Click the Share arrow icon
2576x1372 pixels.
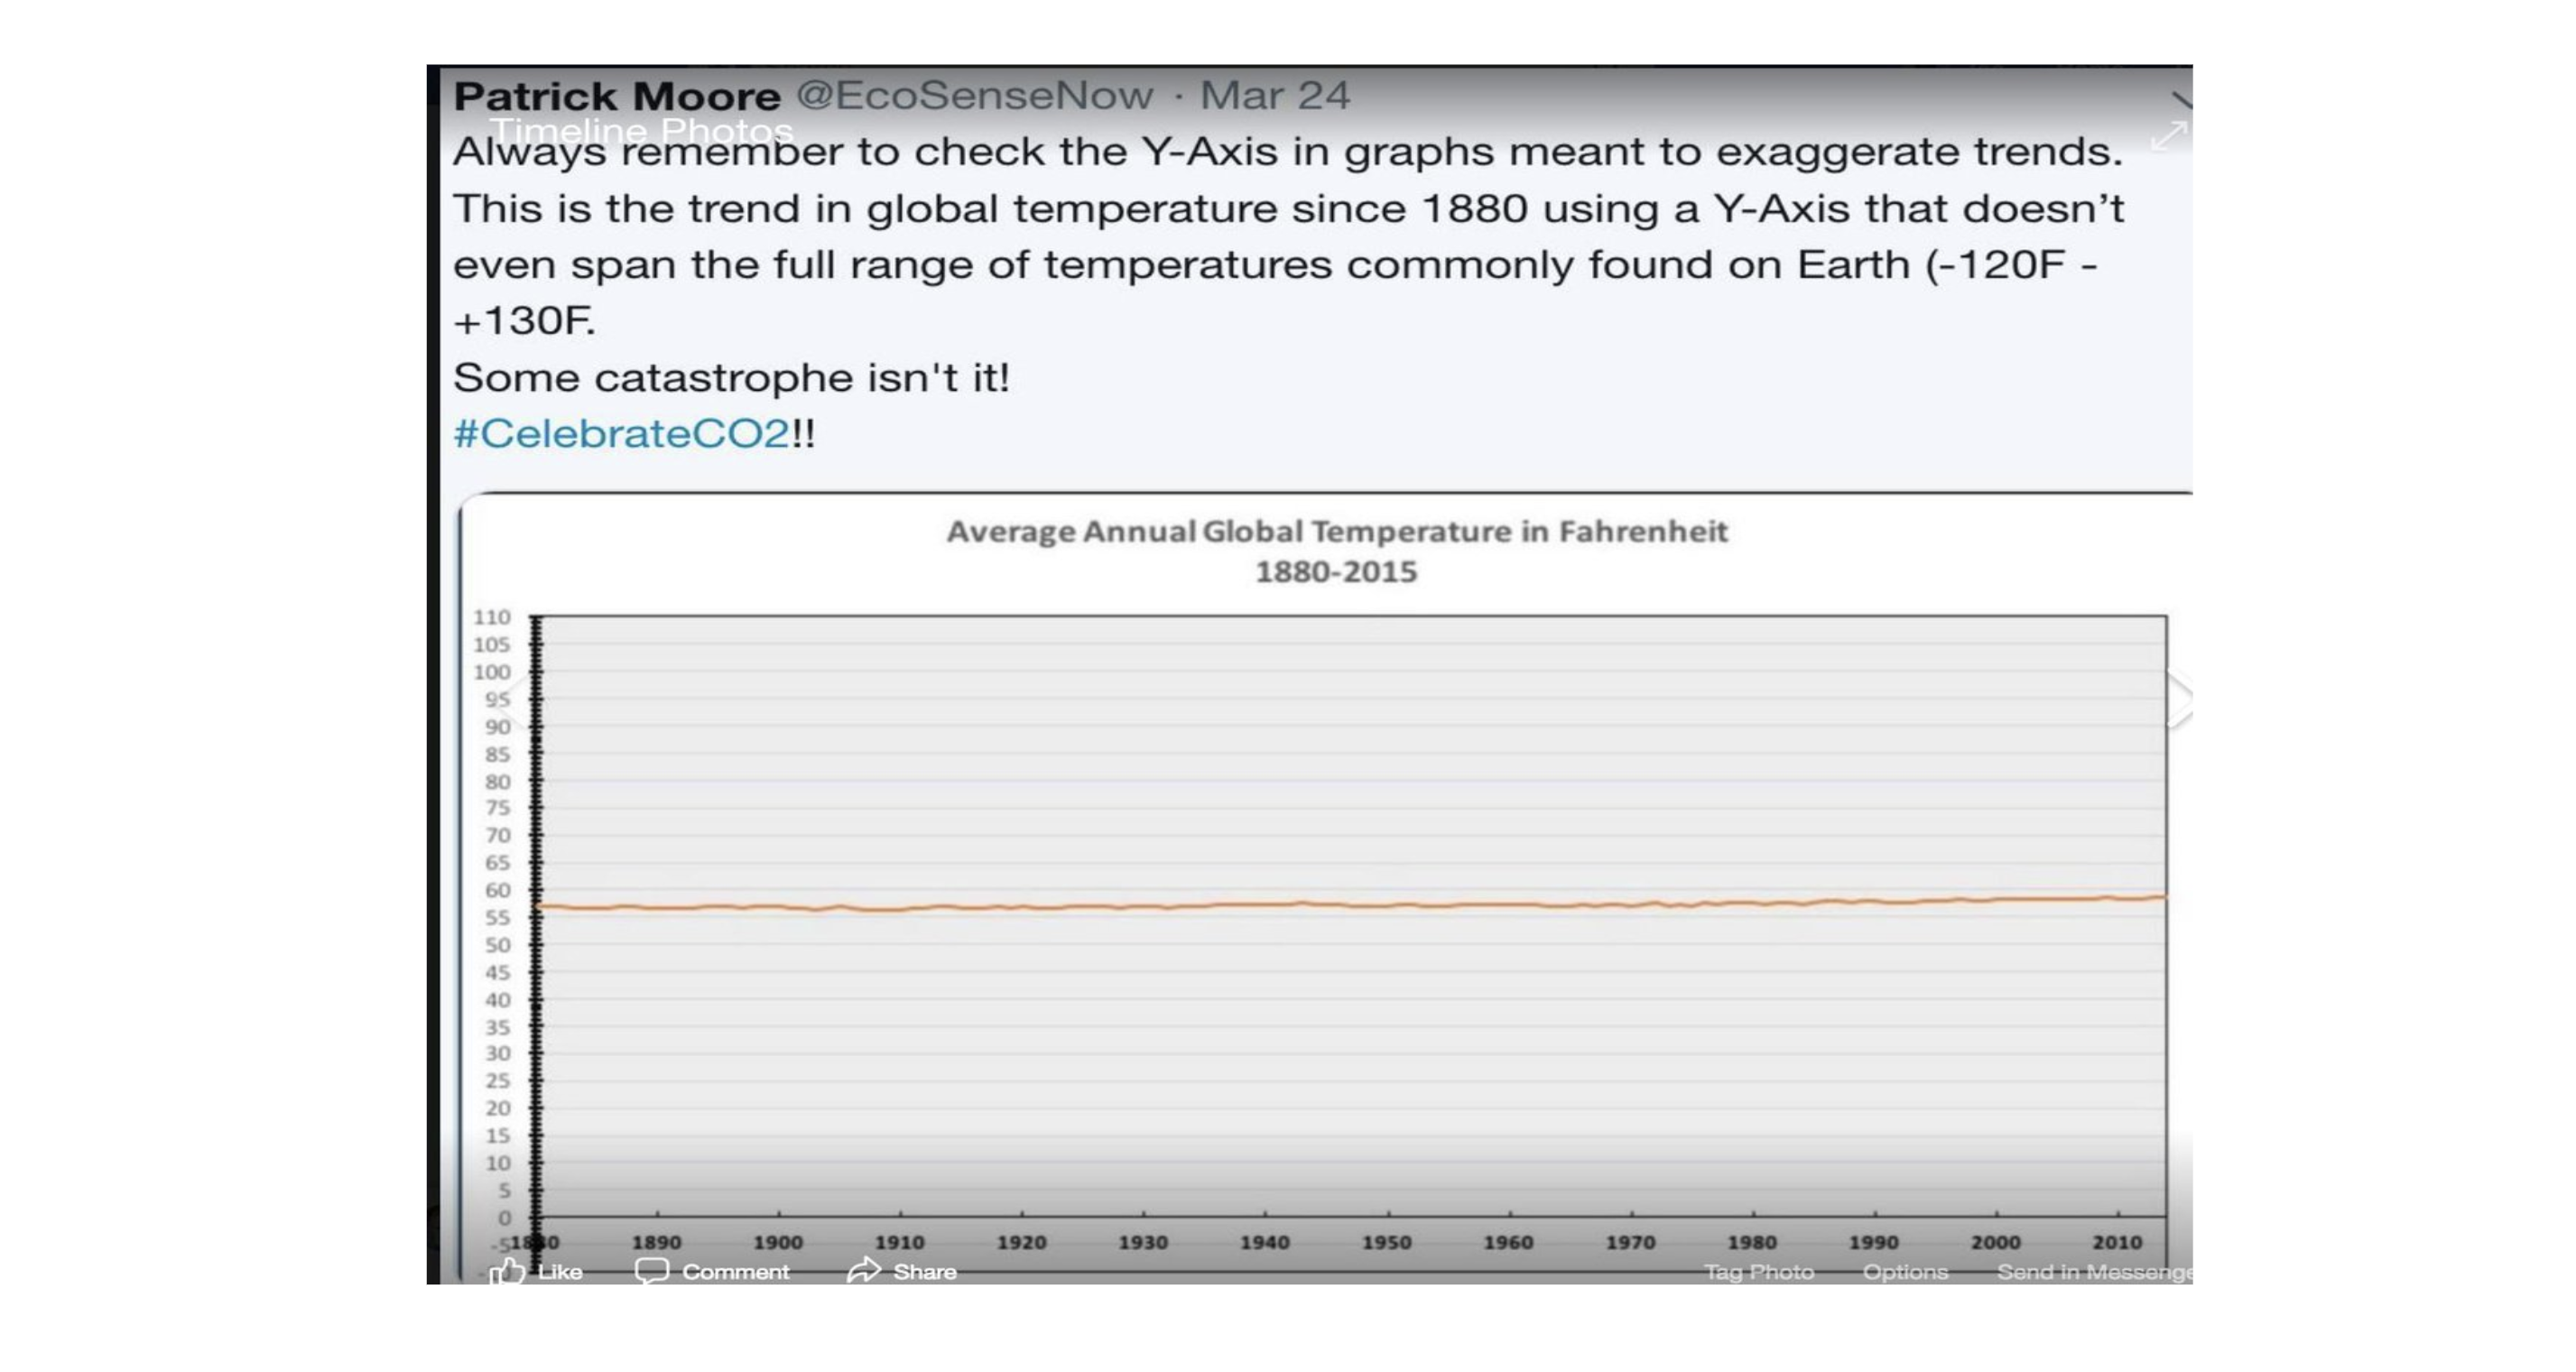pos(863,1271)
